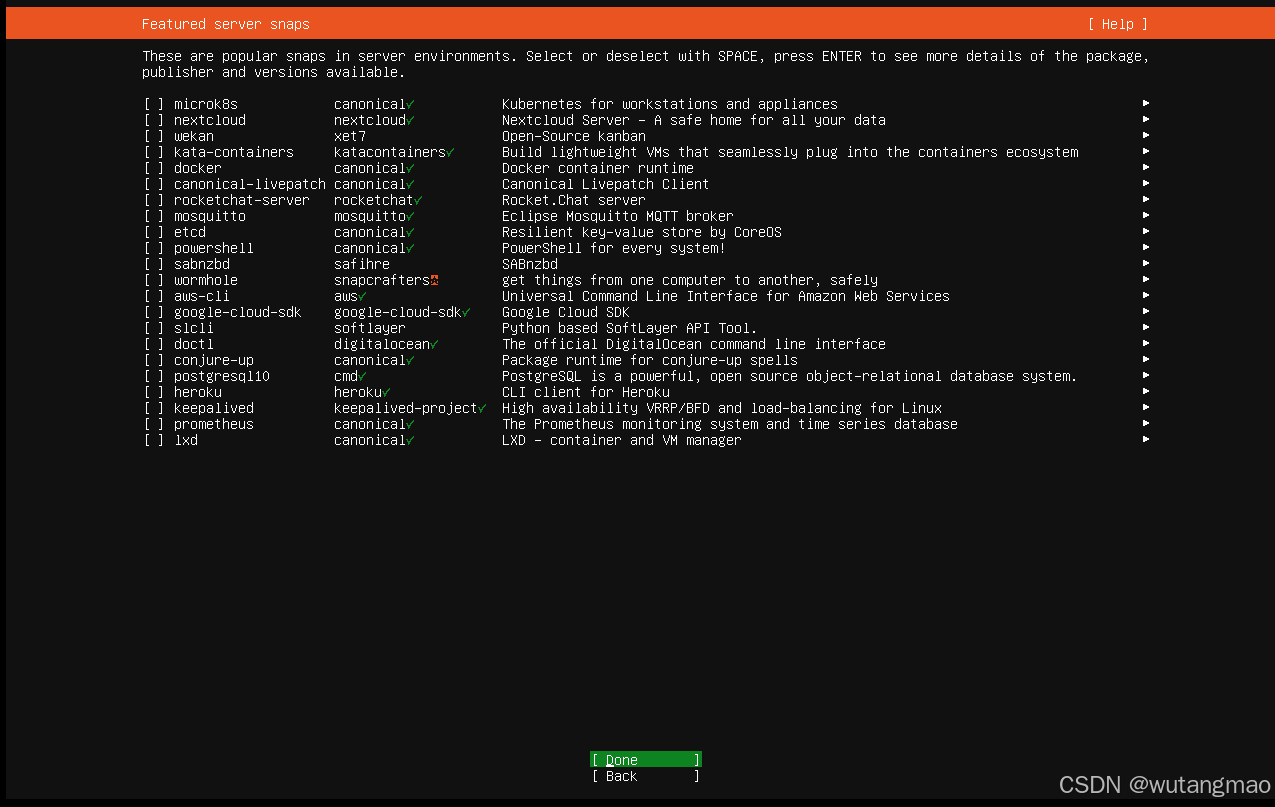Screen dimensions: 1275x807
Task: Select the nextcloud snap checkbox
Action: click(x=153, y=120)
